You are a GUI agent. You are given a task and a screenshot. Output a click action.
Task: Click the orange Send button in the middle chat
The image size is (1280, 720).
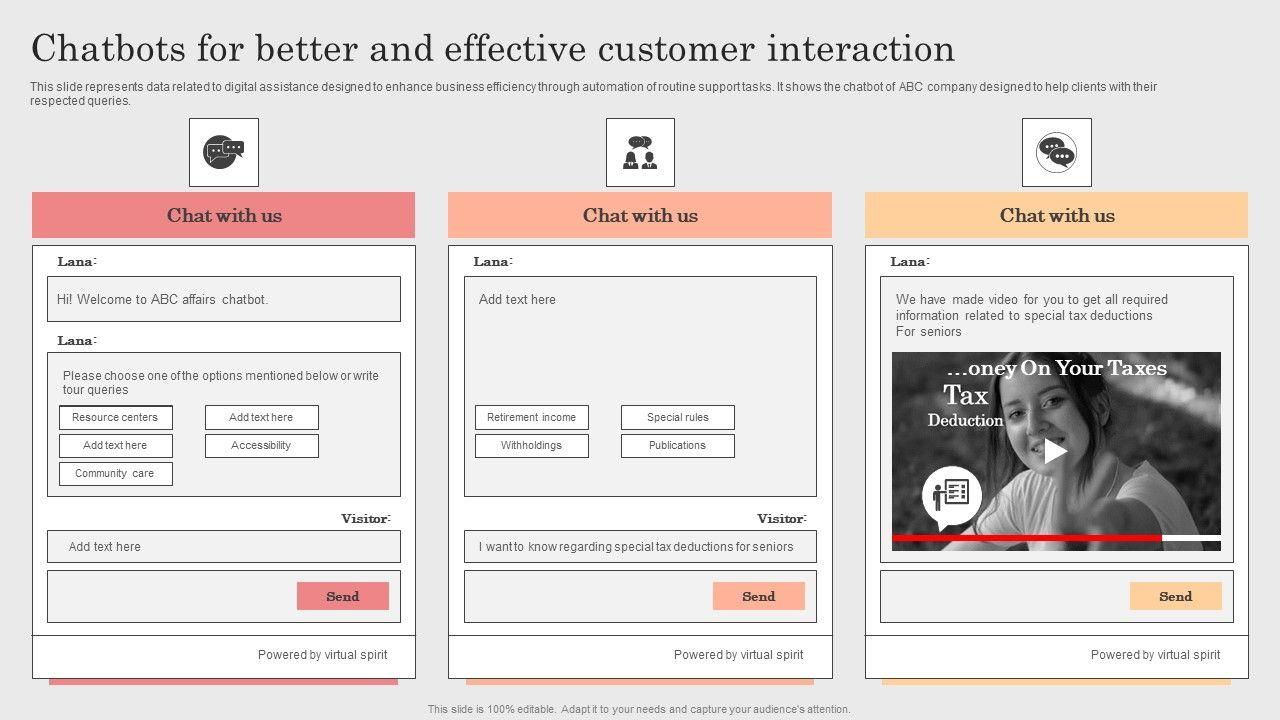coord(758,596)
